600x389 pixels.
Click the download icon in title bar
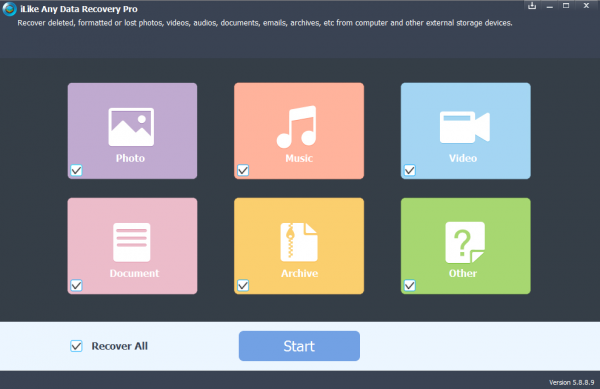tap(532, 6)
